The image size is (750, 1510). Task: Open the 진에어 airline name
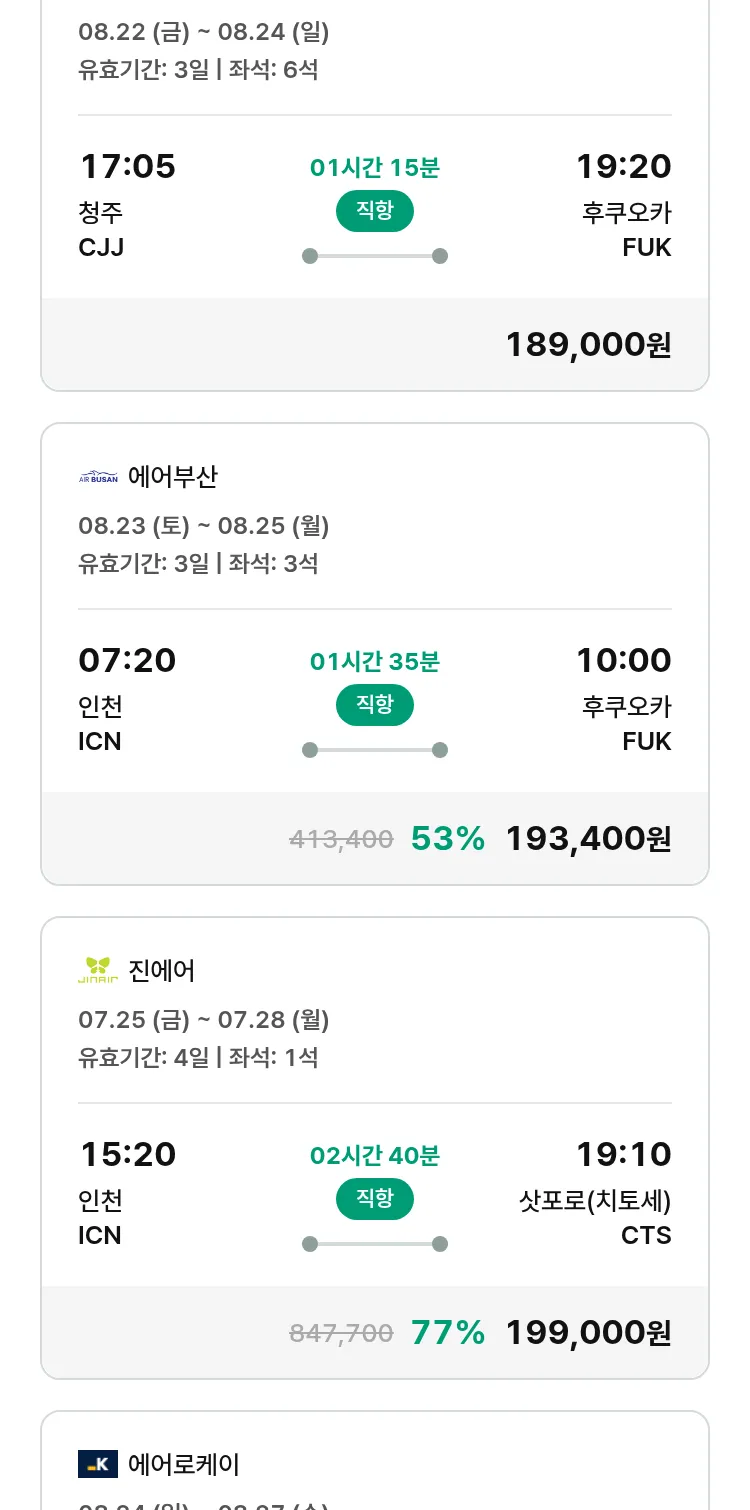[162, 971]
